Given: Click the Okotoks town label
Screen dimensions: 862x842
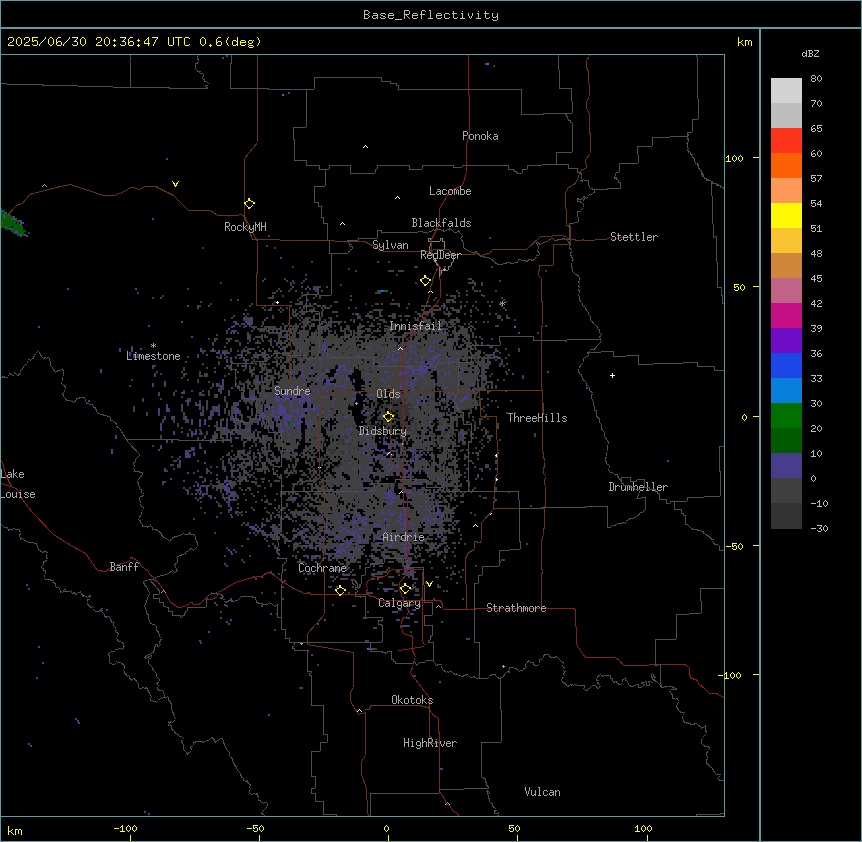Looking at the screenshot, I should point(412,700).
